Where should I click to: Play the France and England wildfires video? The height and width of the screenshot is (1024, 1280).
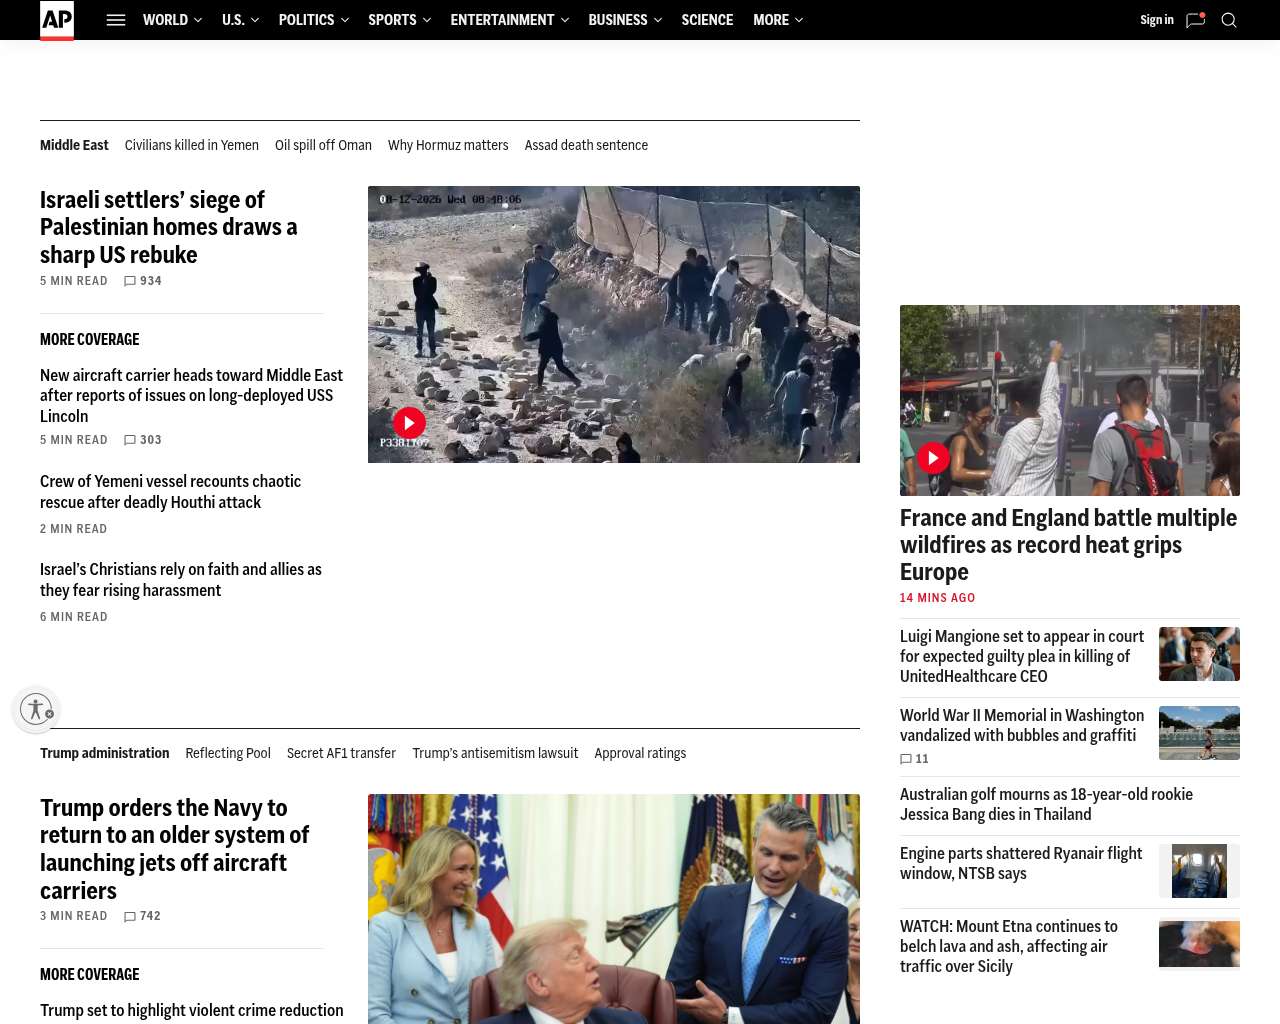(933, 458)
